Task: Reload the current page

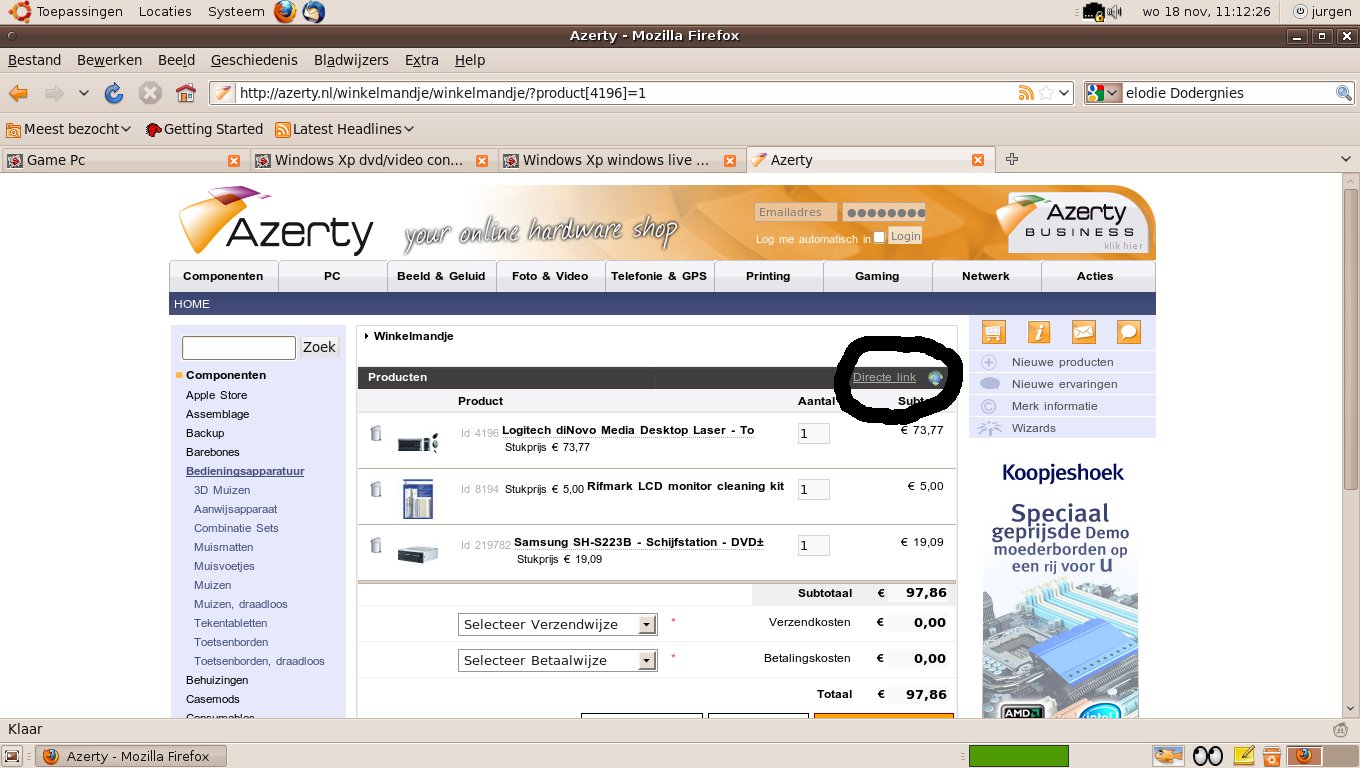Action: click(114, 93)
